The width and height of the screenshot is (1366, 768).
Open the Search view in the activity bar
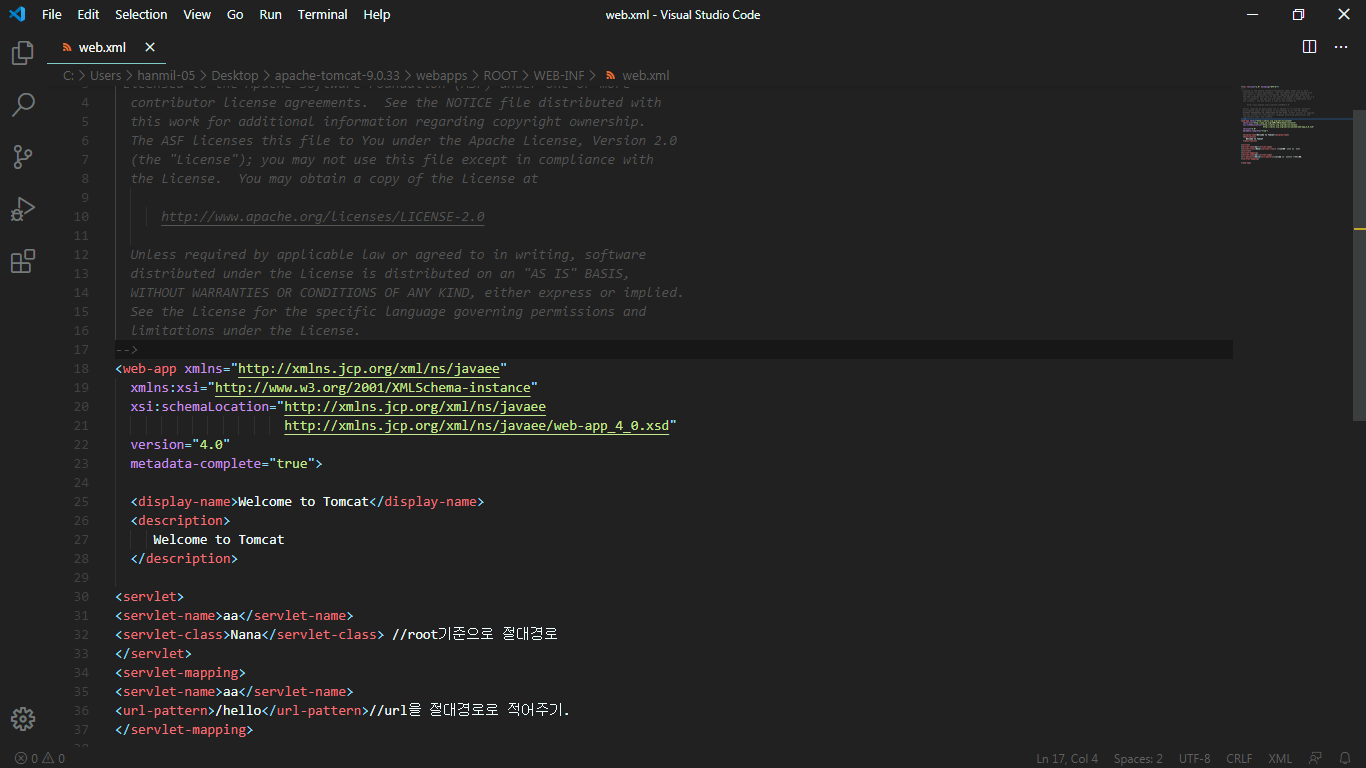22,104
